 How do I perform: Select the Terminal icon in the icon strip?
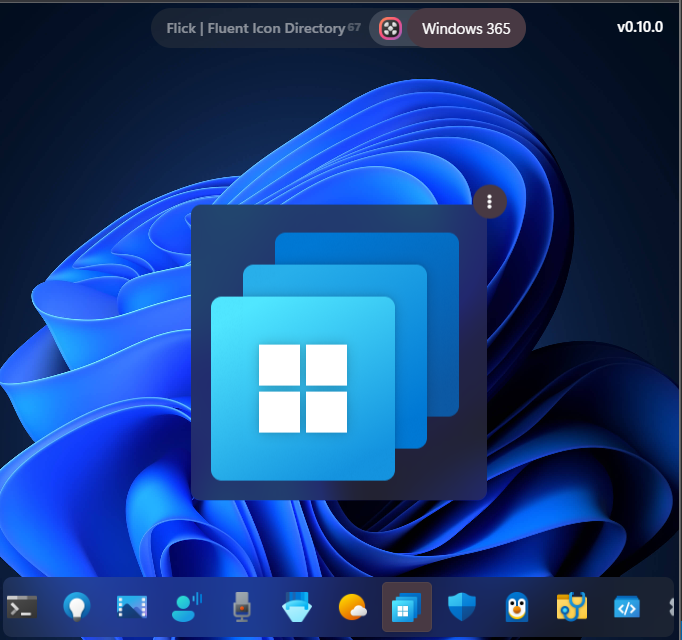[x=22, y=607]
